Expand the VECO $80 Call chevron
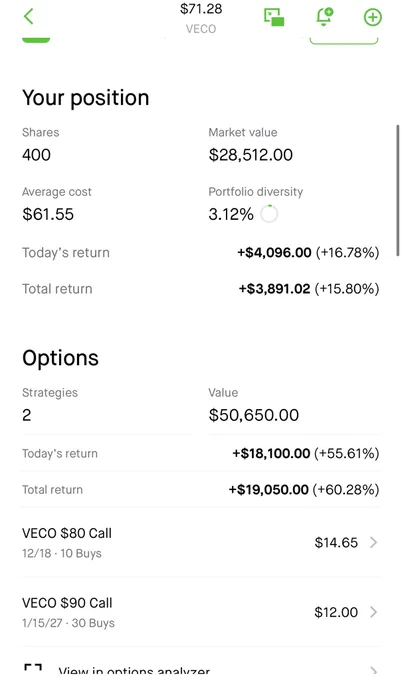Viewport: 402px width, 680px height. (x=373, y=542)
